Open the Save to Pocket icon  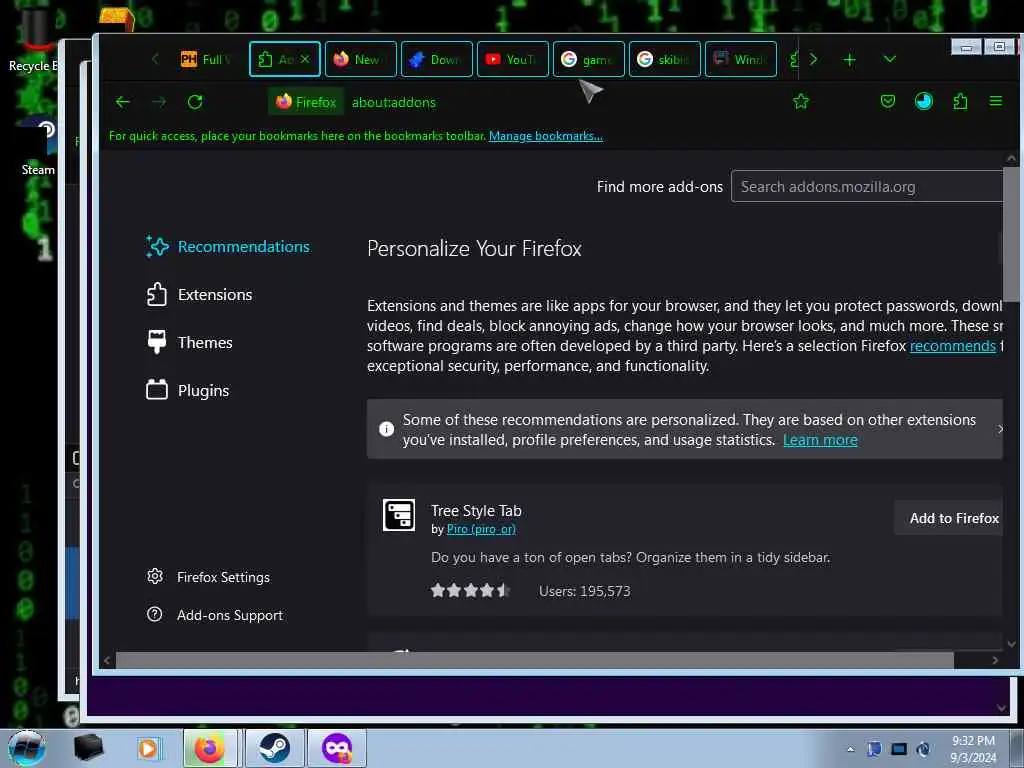click(888, 101)
